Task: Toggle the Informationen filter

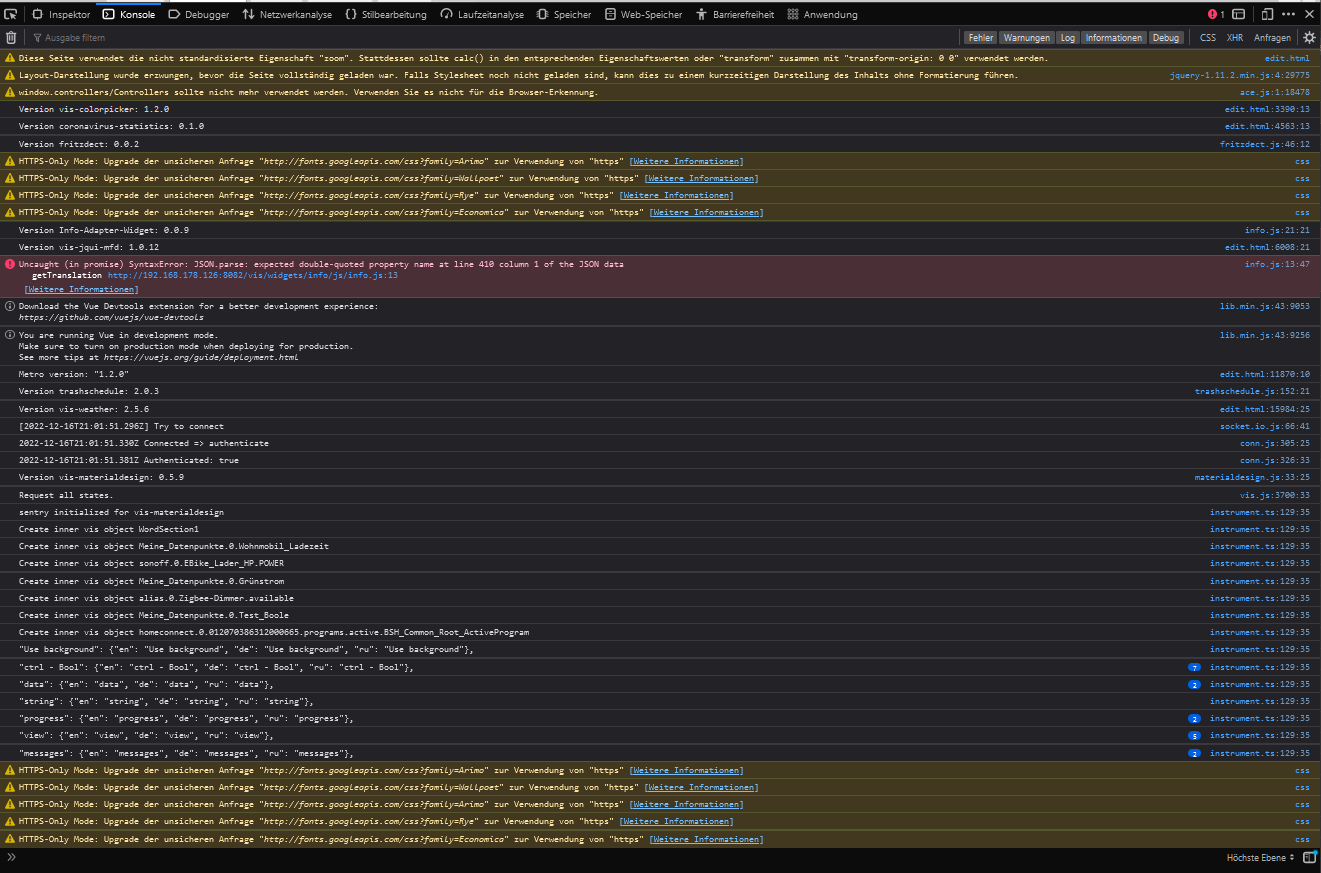Action: coord(1114,37)
